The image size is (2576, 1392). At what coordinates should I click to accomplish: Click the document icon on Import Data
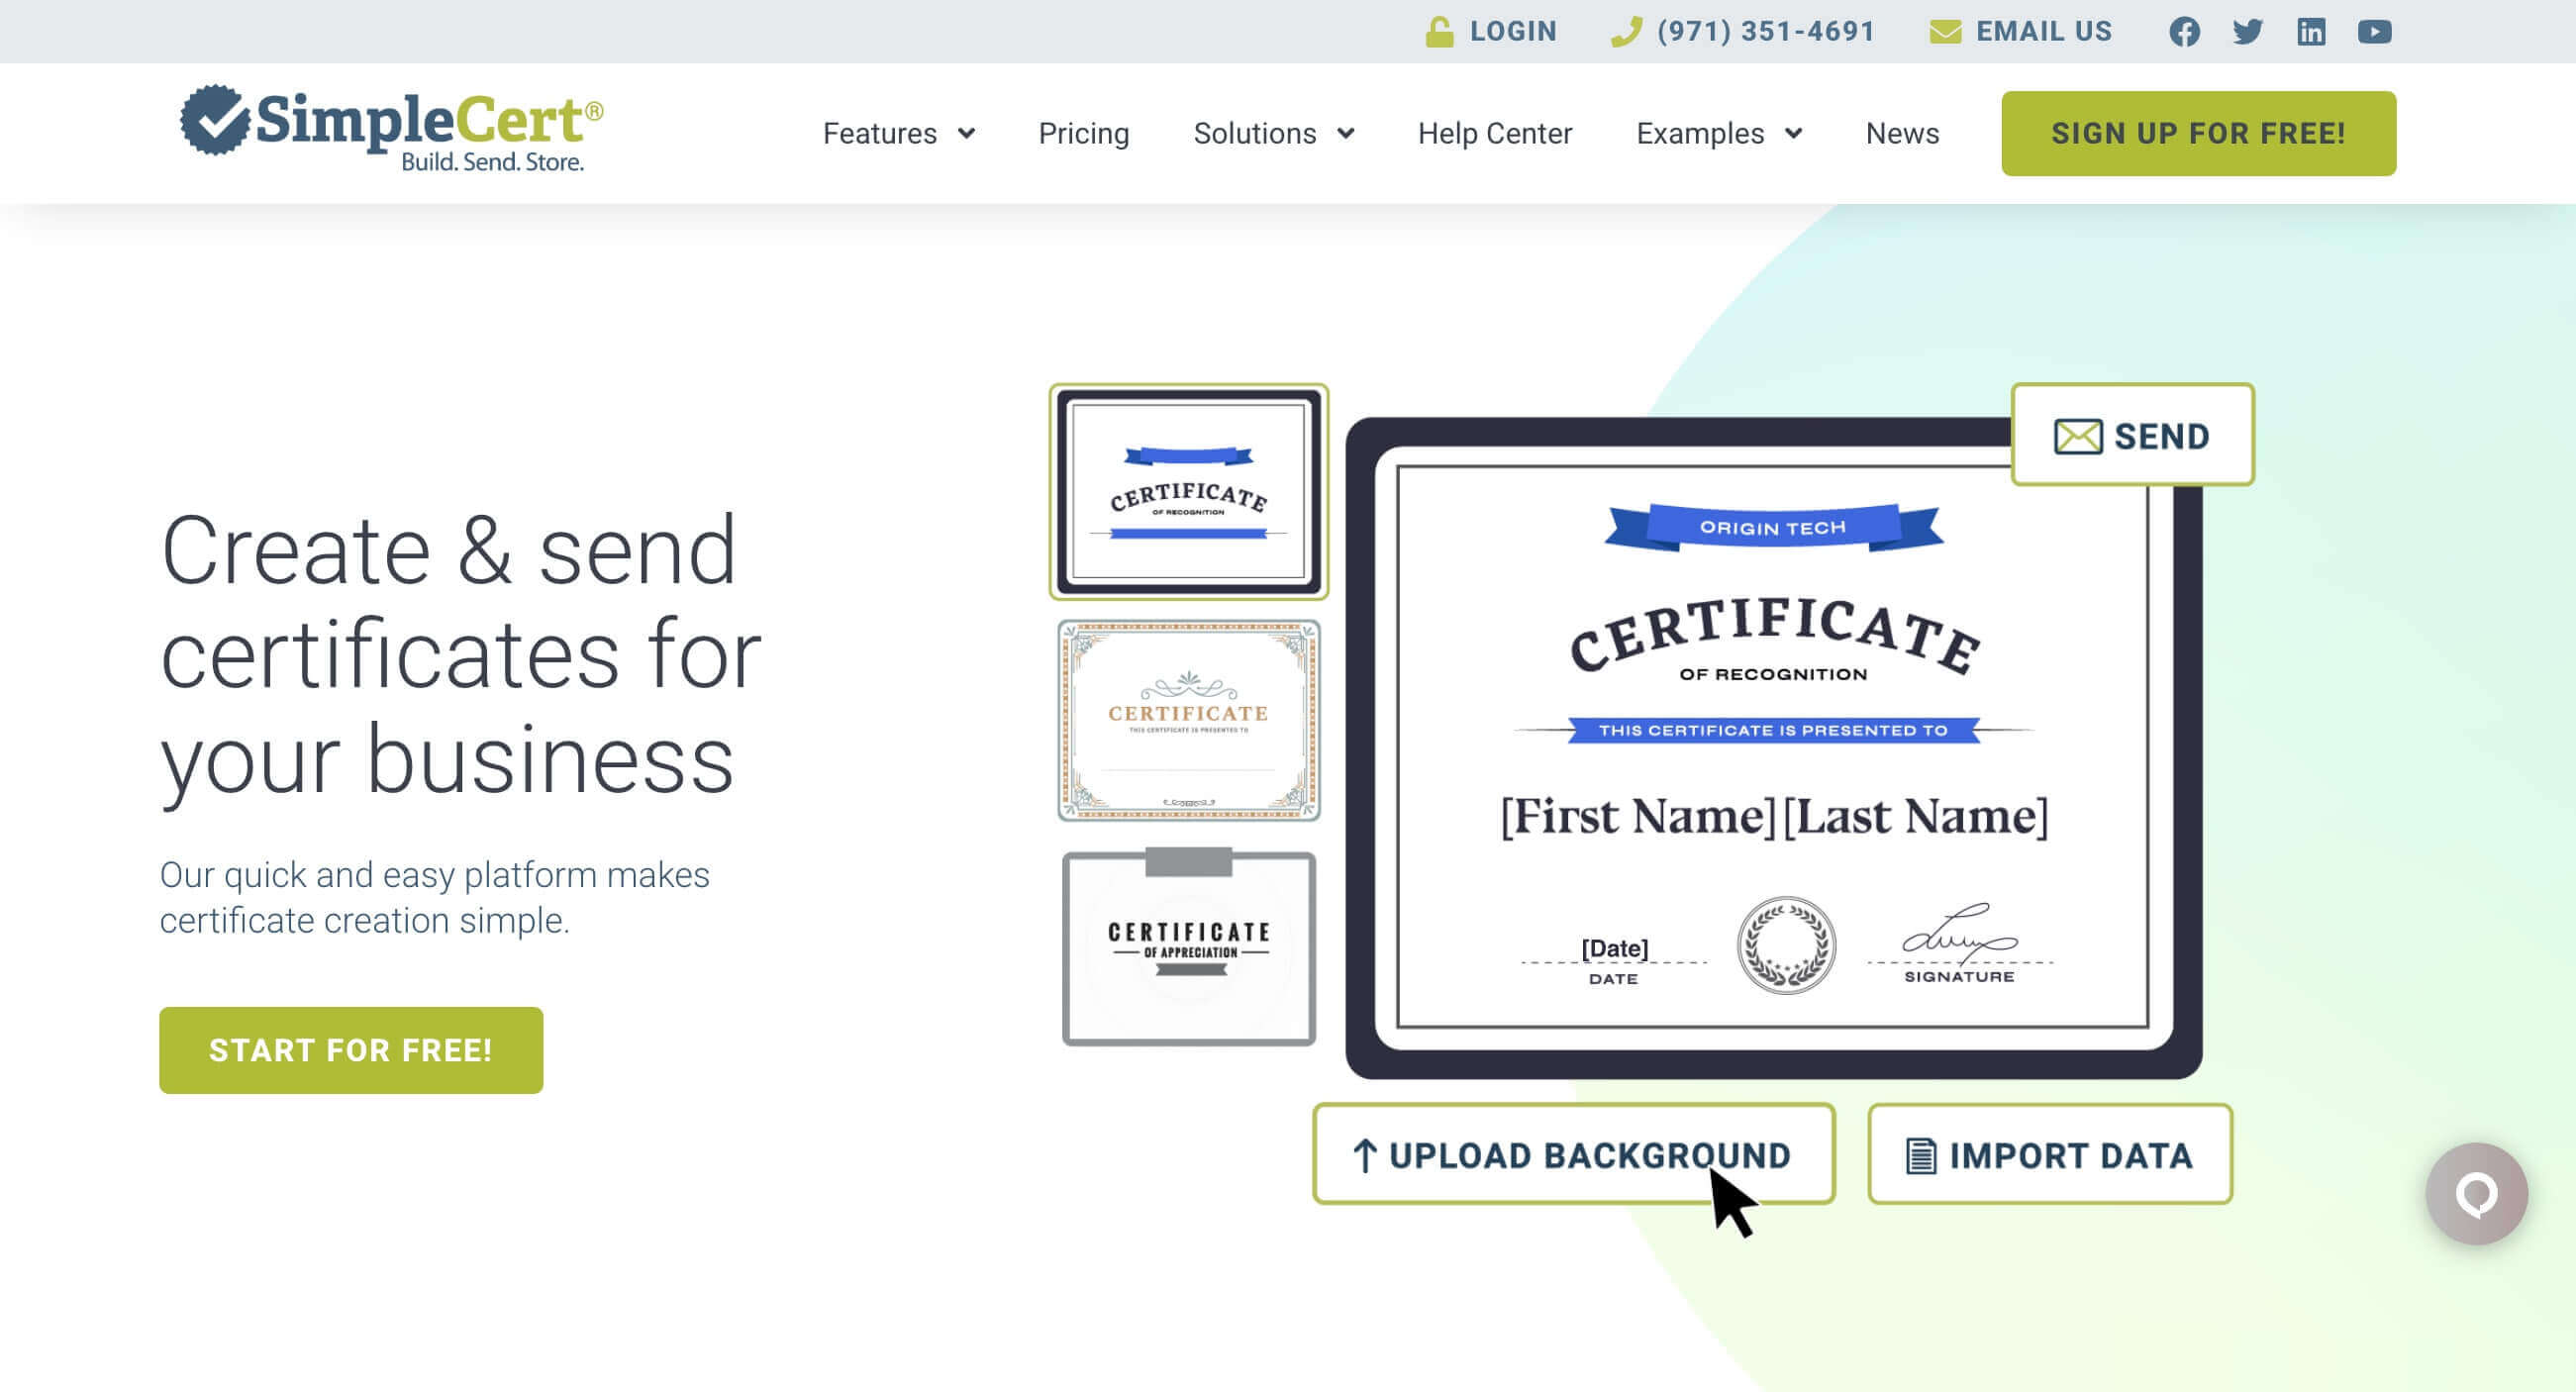[1920, 1155]
